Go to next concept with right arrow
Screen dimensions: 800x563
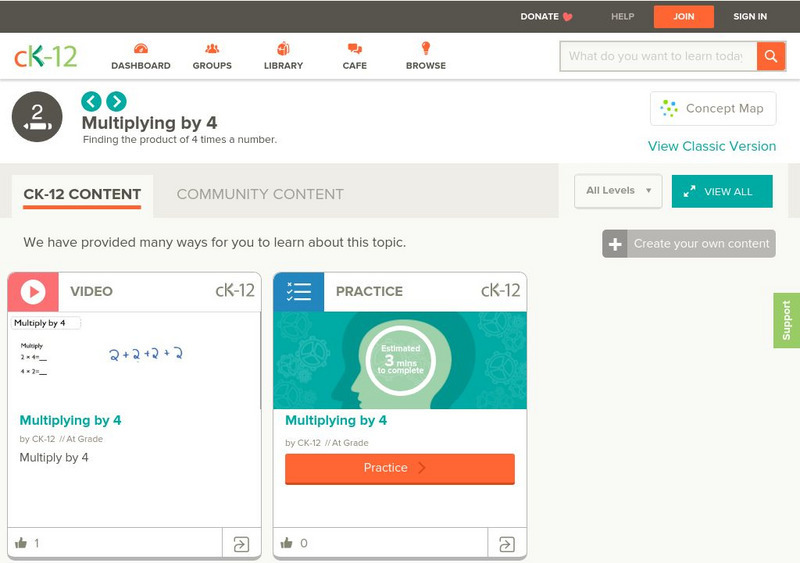point(116,101)
